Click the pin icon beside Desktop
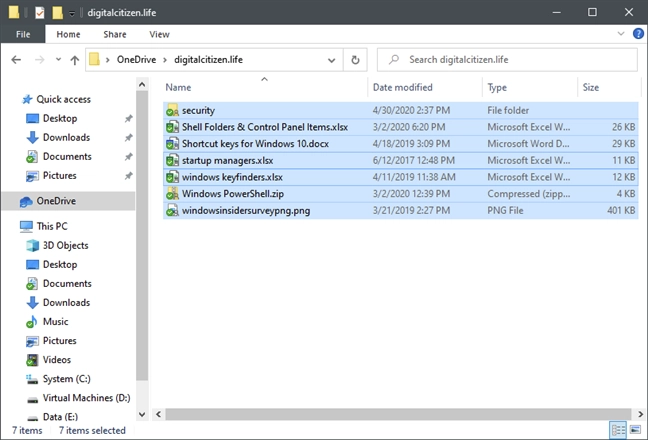This screenshot has width=648, height=440. coord(129,119)
